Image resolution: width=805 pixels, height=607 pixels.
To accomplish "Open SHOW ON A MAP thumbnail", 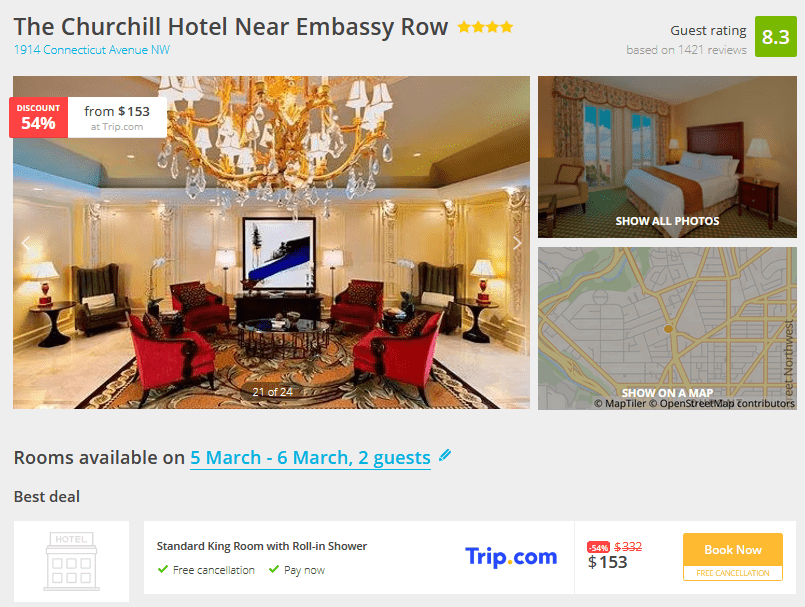I will 667,329.
